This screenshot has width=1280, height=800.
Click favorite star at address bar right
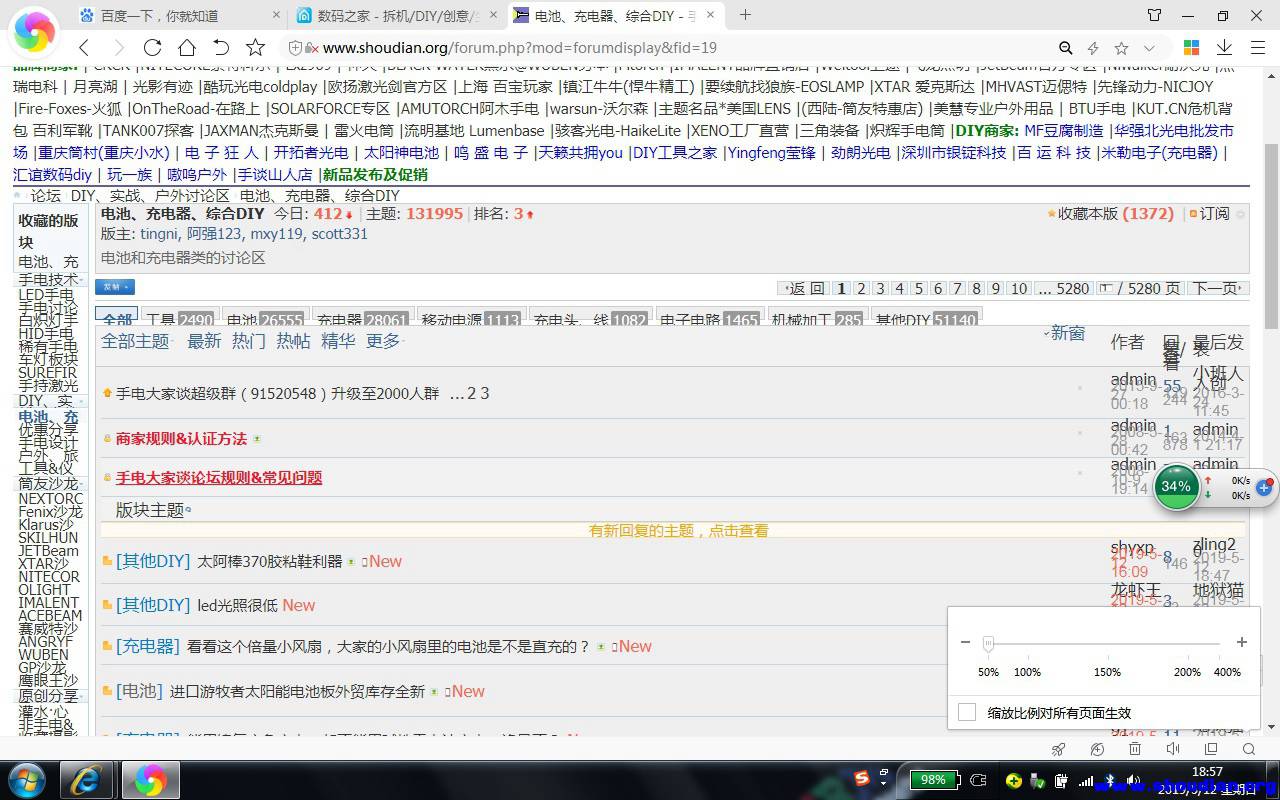tap(1121, 48)
